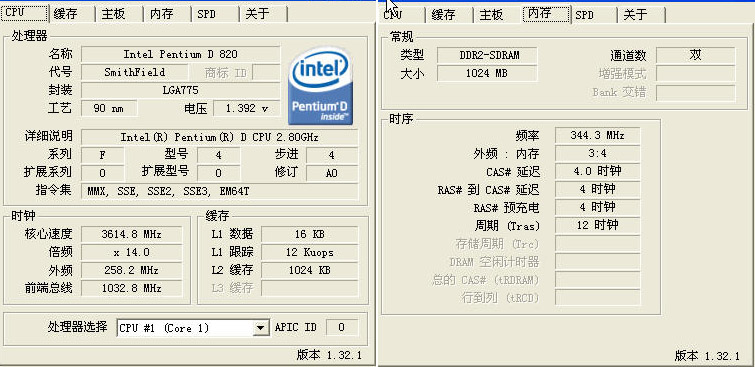This screenshot has height=367, width=755.
Task: Click the 3614.8 MHz core speed value
Action: [131, 235]
